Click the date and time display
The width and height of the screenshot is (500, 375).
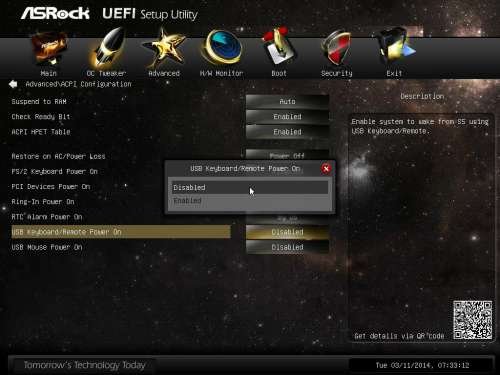click(422, 365)
